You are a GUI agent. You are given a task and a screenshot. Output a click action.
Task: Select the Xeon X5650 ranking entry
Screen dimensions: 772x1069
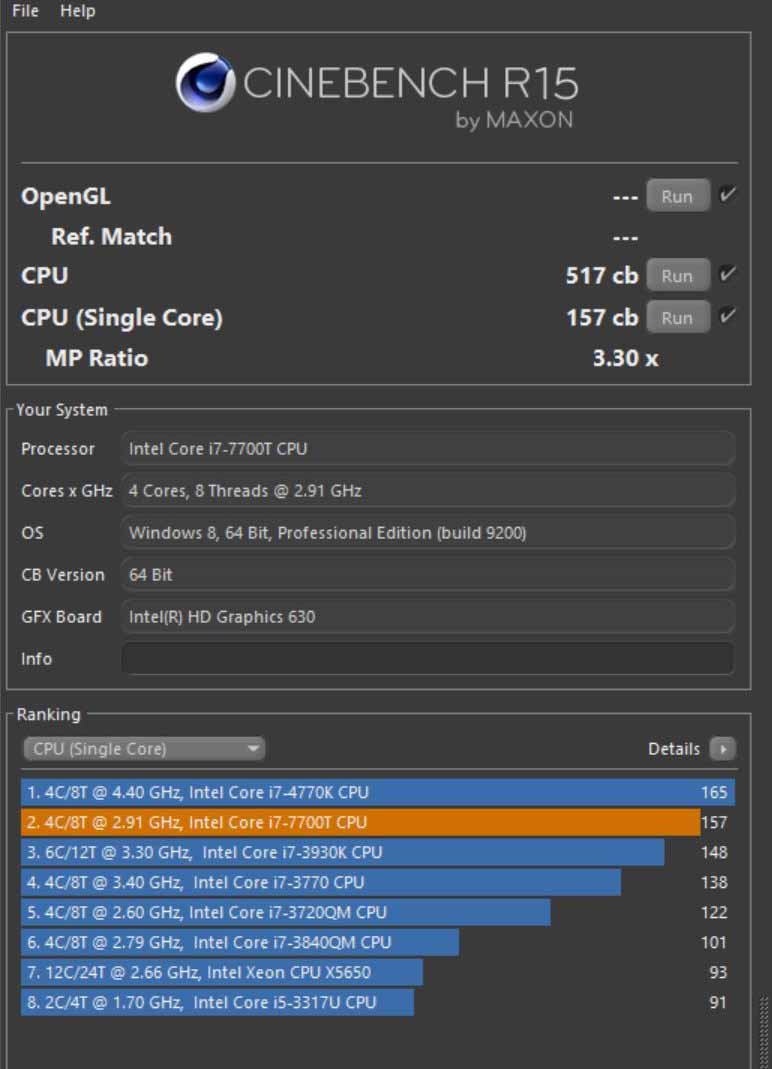tap(221, 973)
